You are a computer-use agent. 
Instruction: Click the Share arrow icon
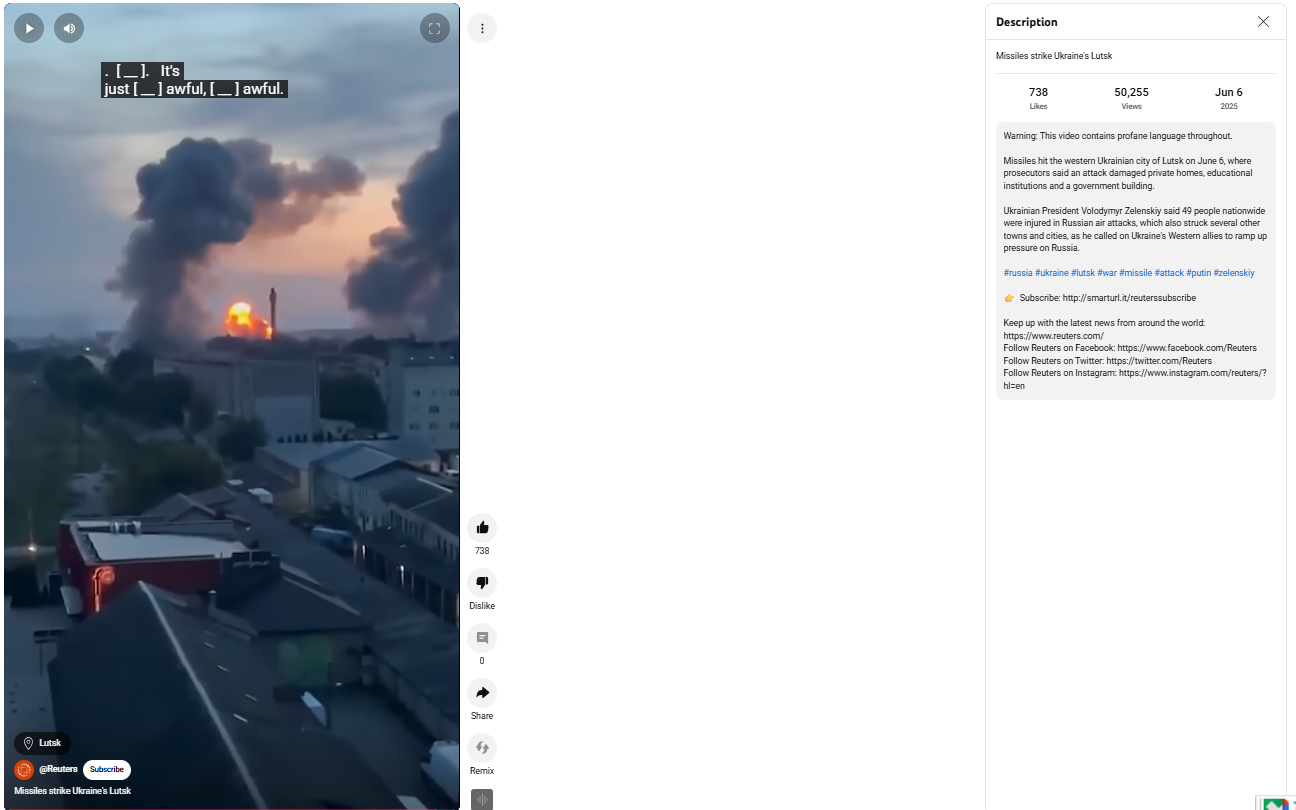tap(482, 693)
